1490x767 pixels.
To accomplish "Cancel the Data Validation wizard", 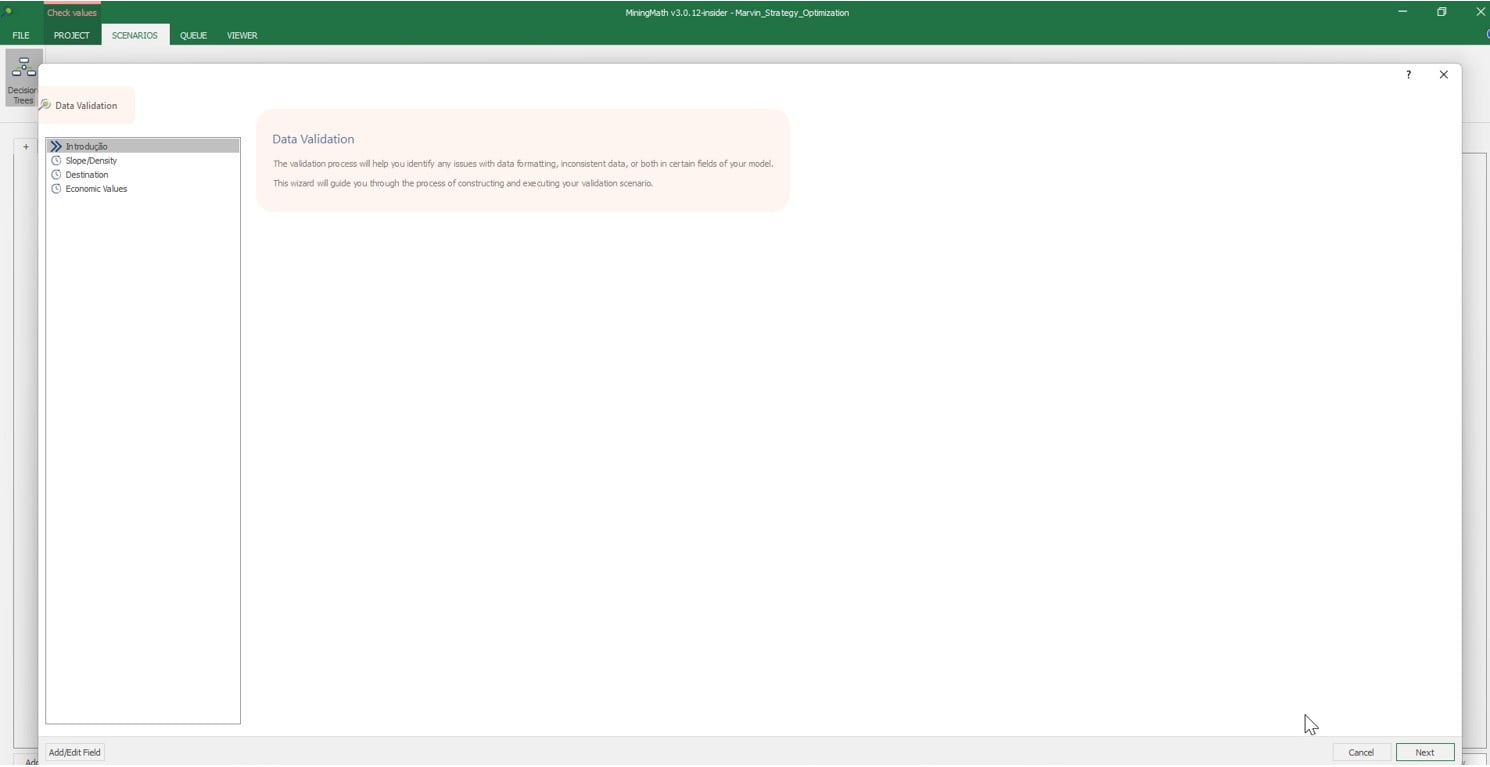I will 1360,752.
